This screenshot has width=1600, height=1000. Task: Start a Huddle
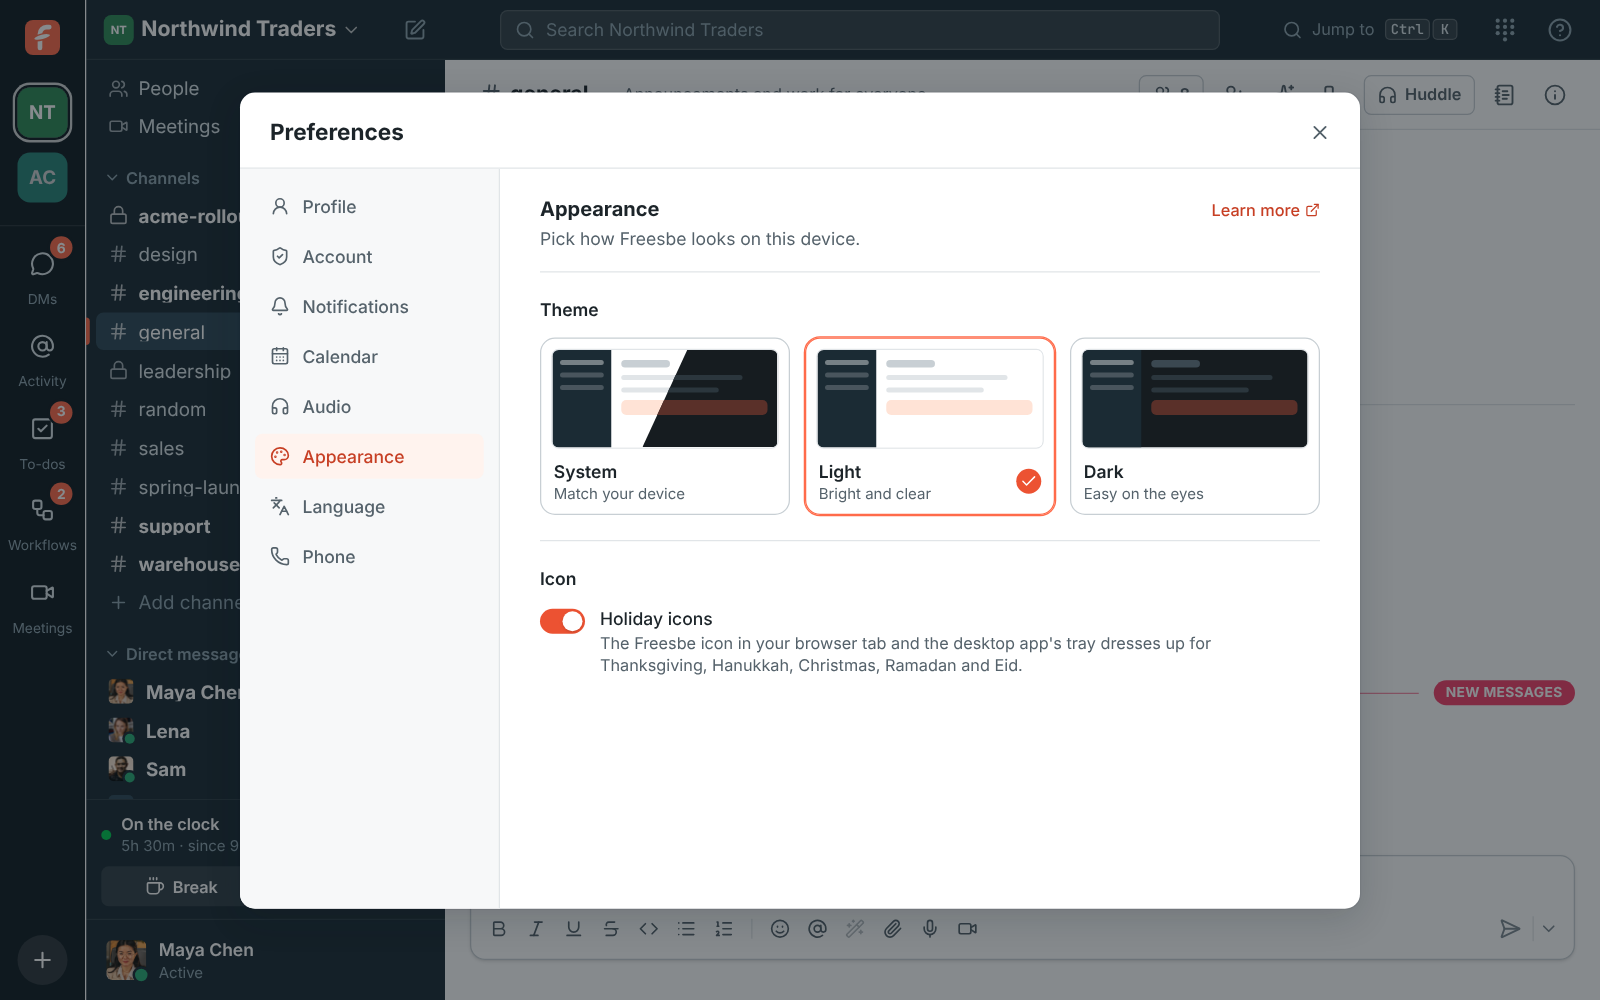(x=1419, y=95)
